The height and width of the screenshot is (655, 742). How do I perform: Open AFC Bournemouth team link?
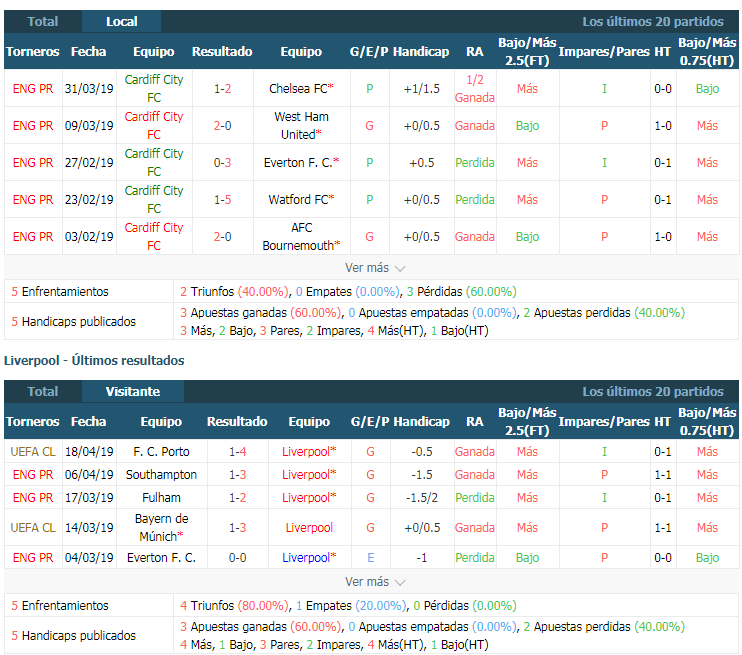tap(301, 236)
